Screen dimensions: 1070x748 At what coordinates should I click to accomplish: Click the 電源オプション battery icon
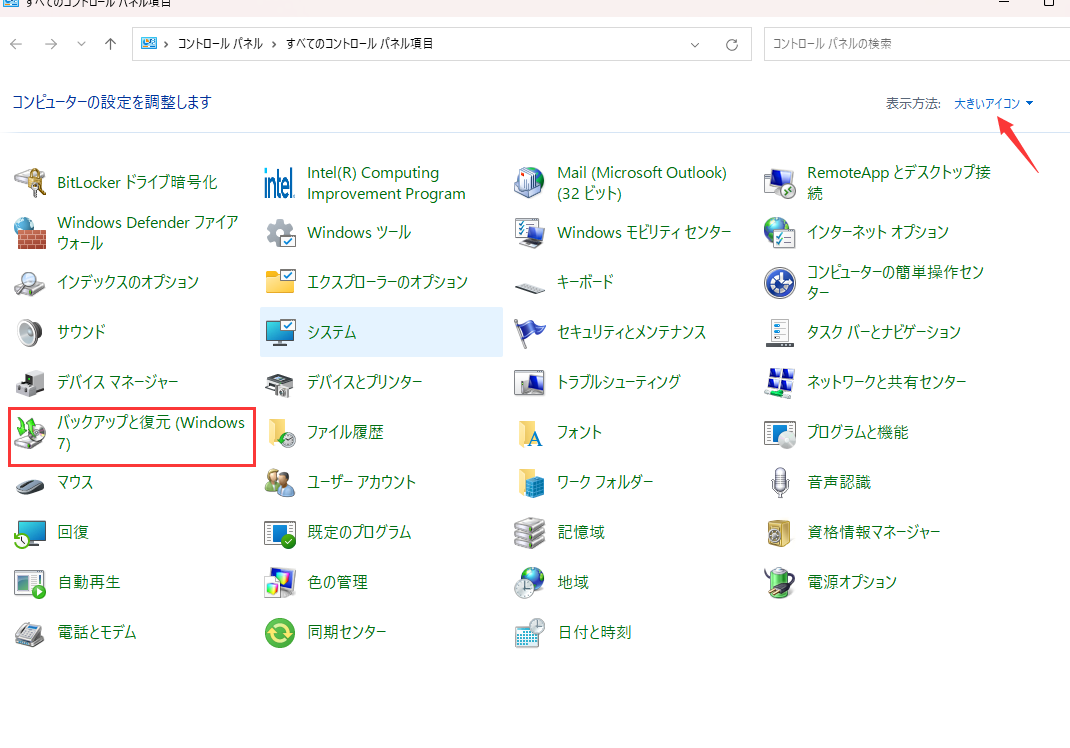point(779,582)
